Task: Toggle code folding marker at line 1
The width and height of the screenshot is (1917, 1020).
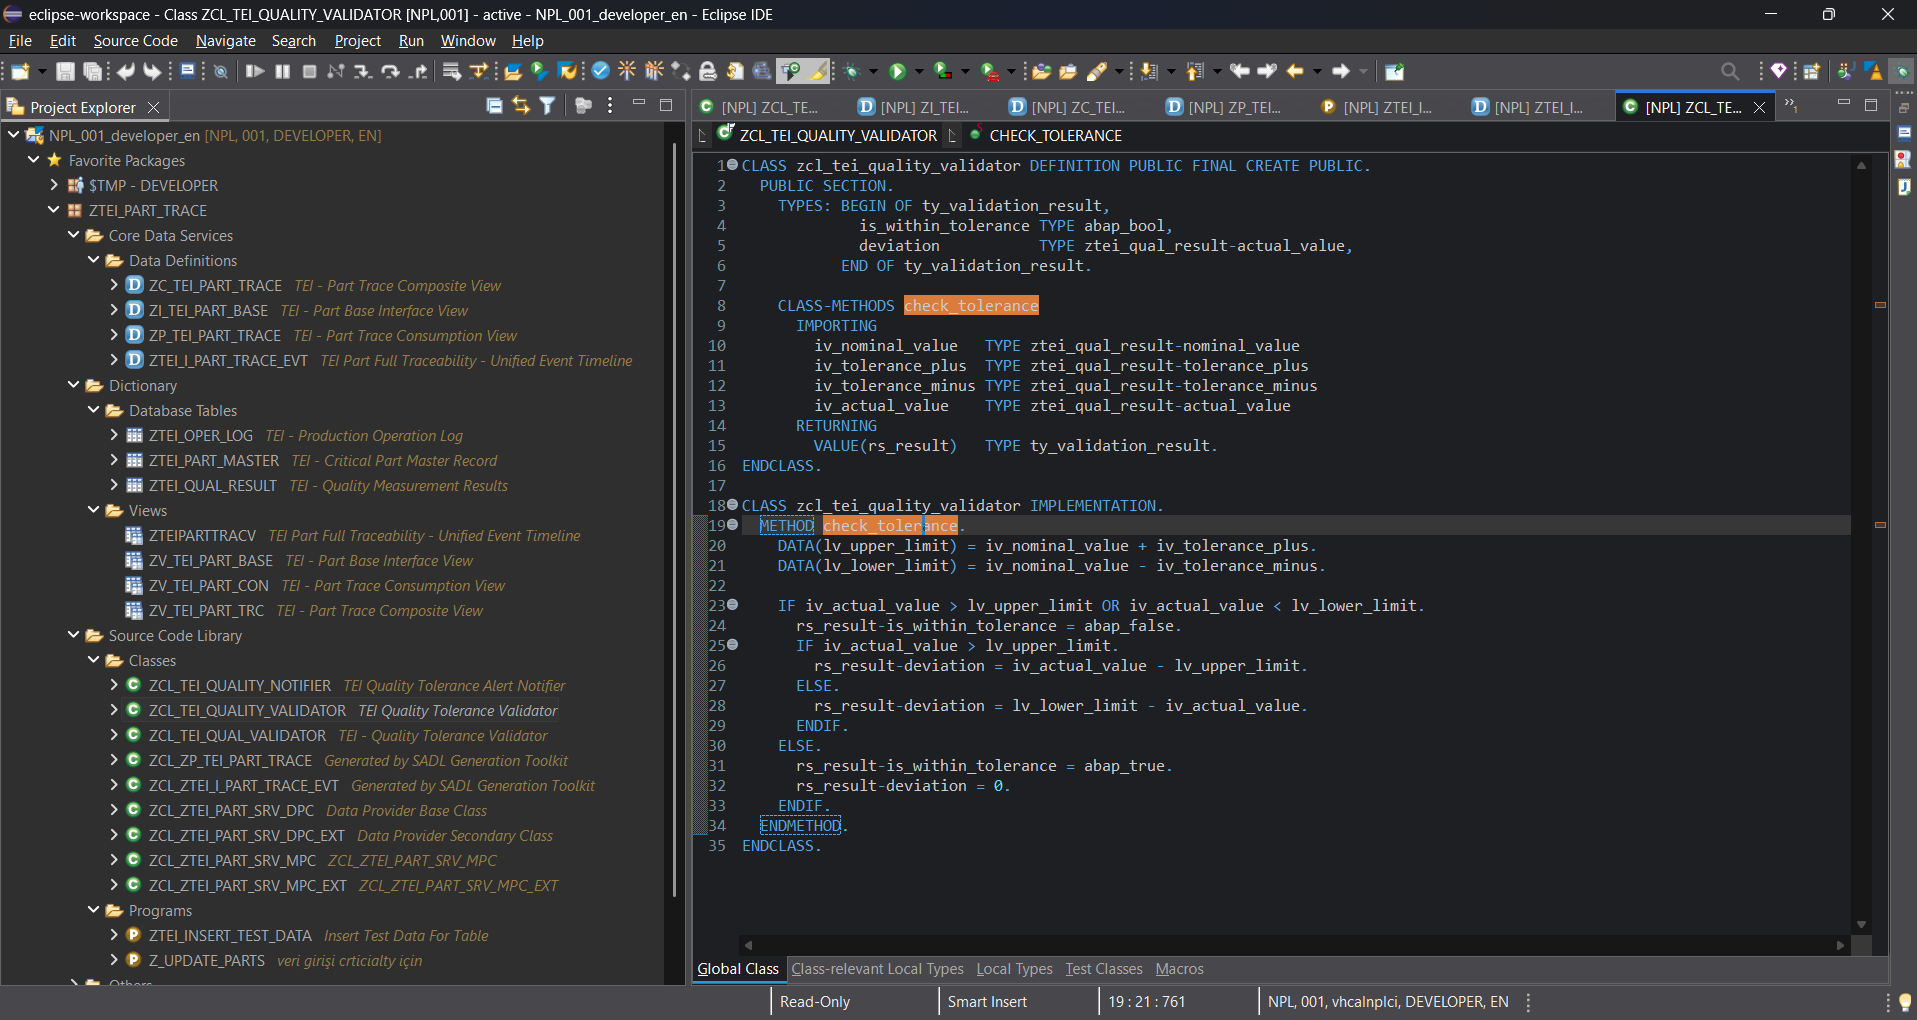Action: 733,165
